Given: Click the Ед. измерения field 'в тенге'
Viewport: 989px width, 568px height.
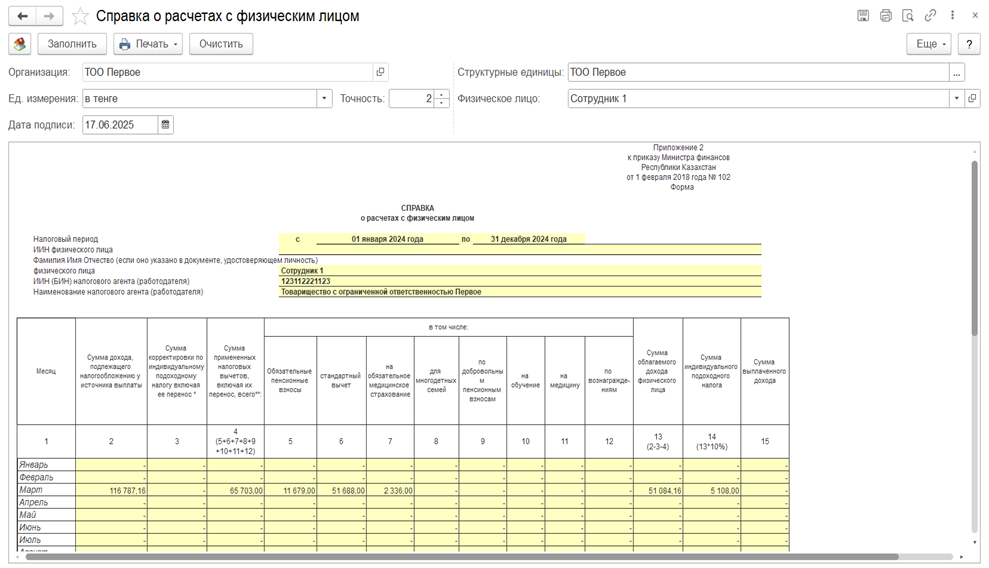Looking at the screenshot, I should pyautogui.click(x=199, y=98).
